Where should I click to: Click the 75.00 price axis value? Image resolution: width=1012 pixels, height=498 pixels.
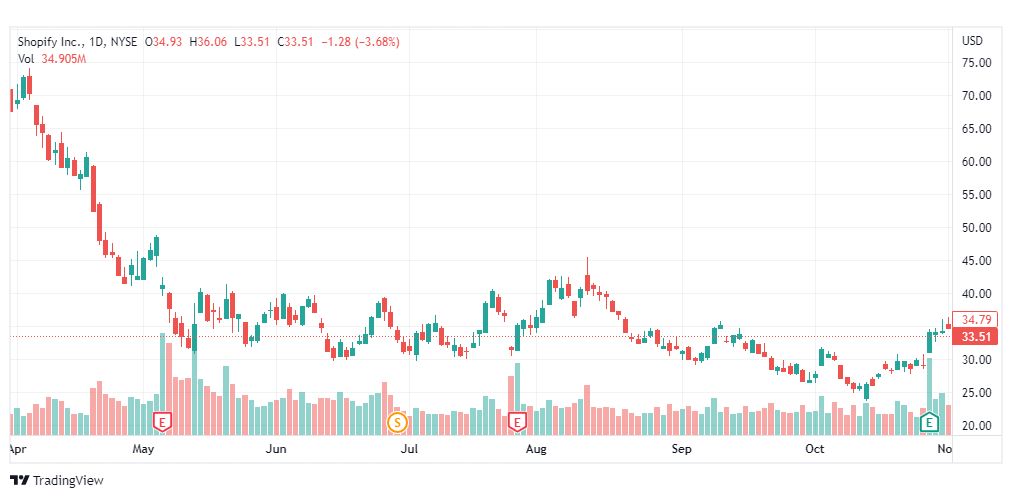[977, 63]
